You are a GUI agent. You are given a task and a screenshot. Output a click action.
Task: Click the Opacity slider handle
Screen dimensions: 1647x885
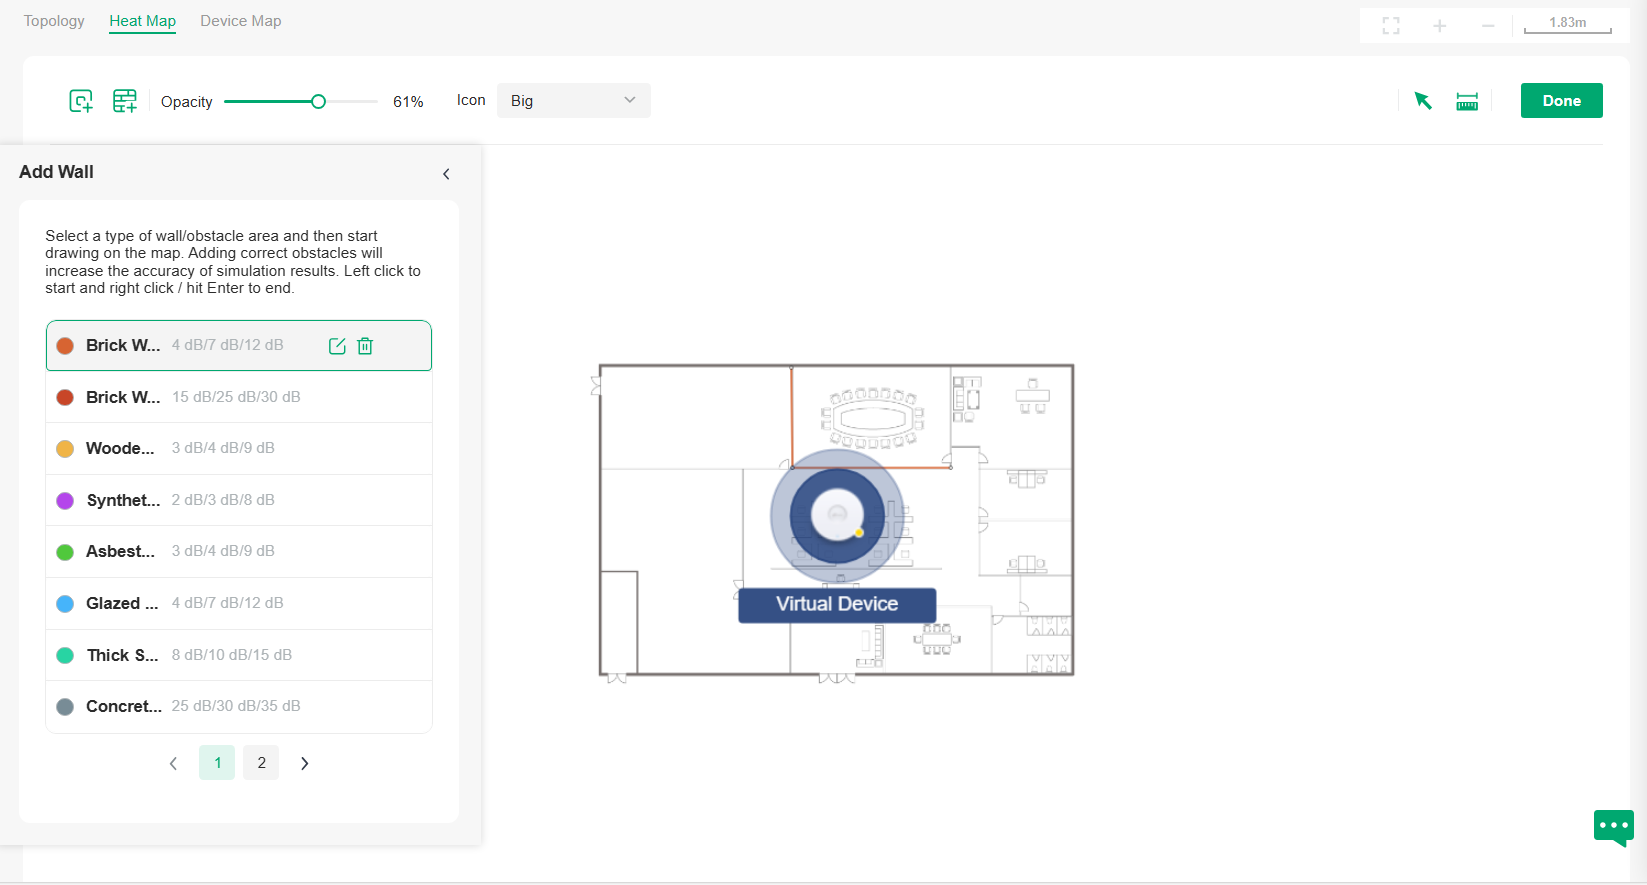click(318, 102)
